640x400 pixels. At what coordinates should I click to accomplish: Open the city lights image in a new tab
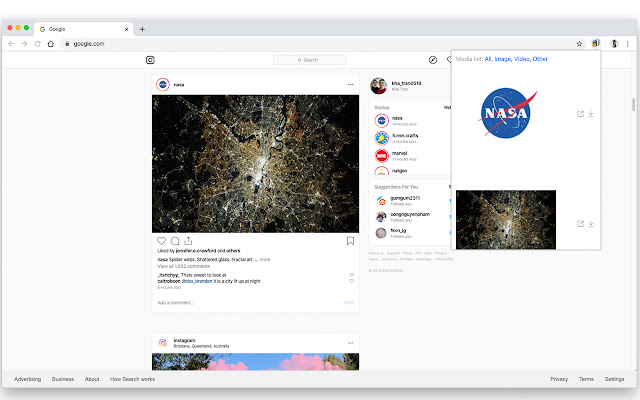coord(580,224)
